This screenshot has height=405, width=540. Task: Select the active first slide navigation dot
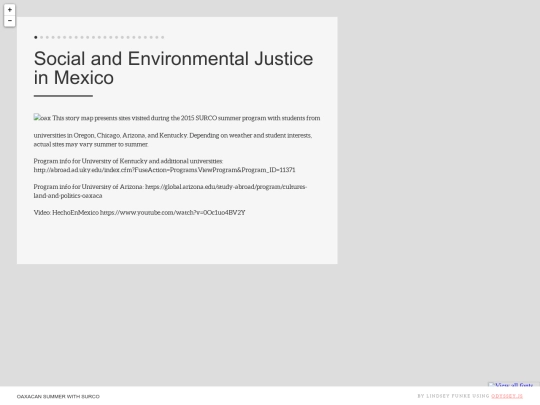(36, 37)
